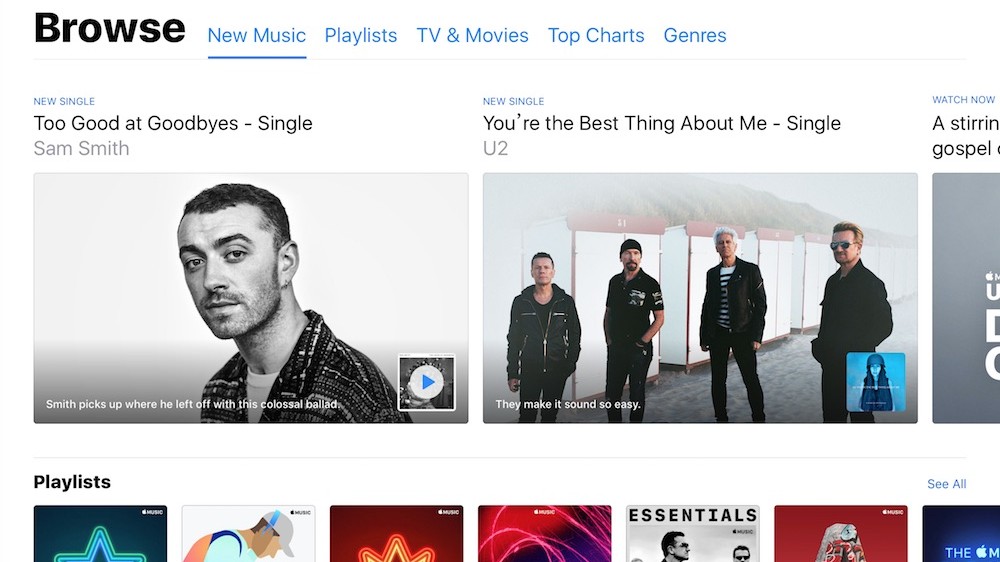Viewport: 1000px width, 562px height.
Task: Open the runner with headphones playlist cover
Action: click(x=248, y=534)
